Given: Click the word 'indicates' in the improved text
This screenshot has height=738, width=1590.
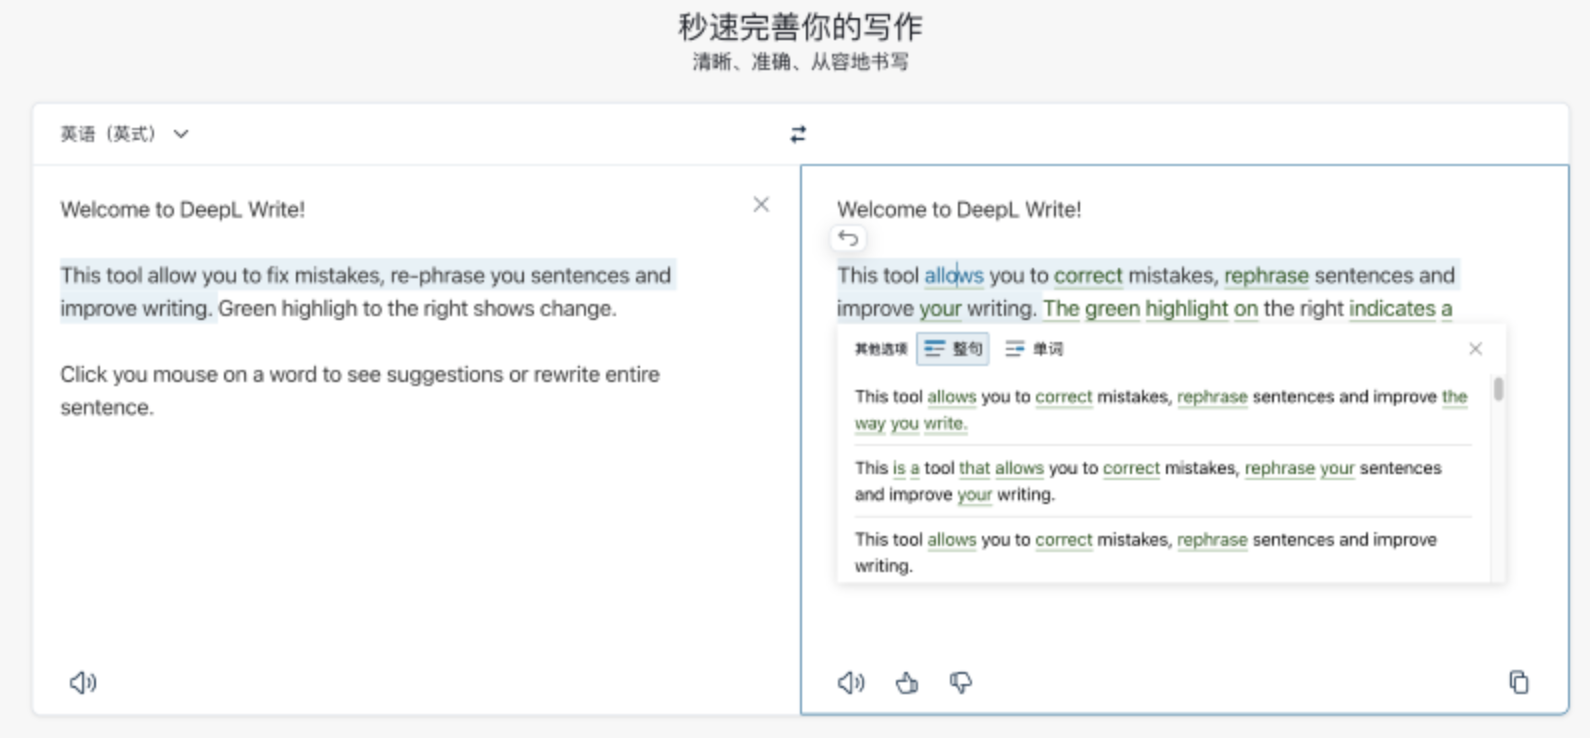Looking at the screenshot, I should (1391, 309).
